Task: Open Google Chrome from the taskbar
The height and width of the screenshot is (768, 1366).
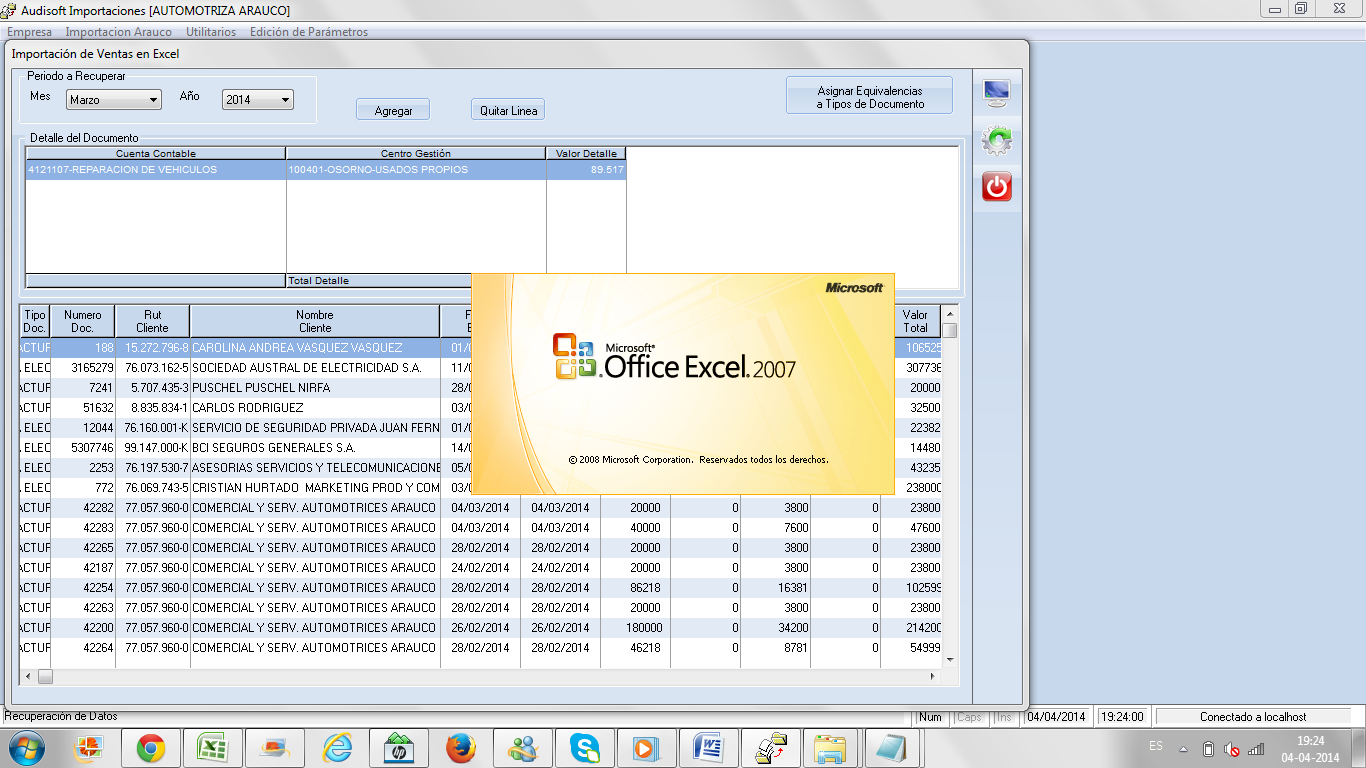Action: coord(151,747)
